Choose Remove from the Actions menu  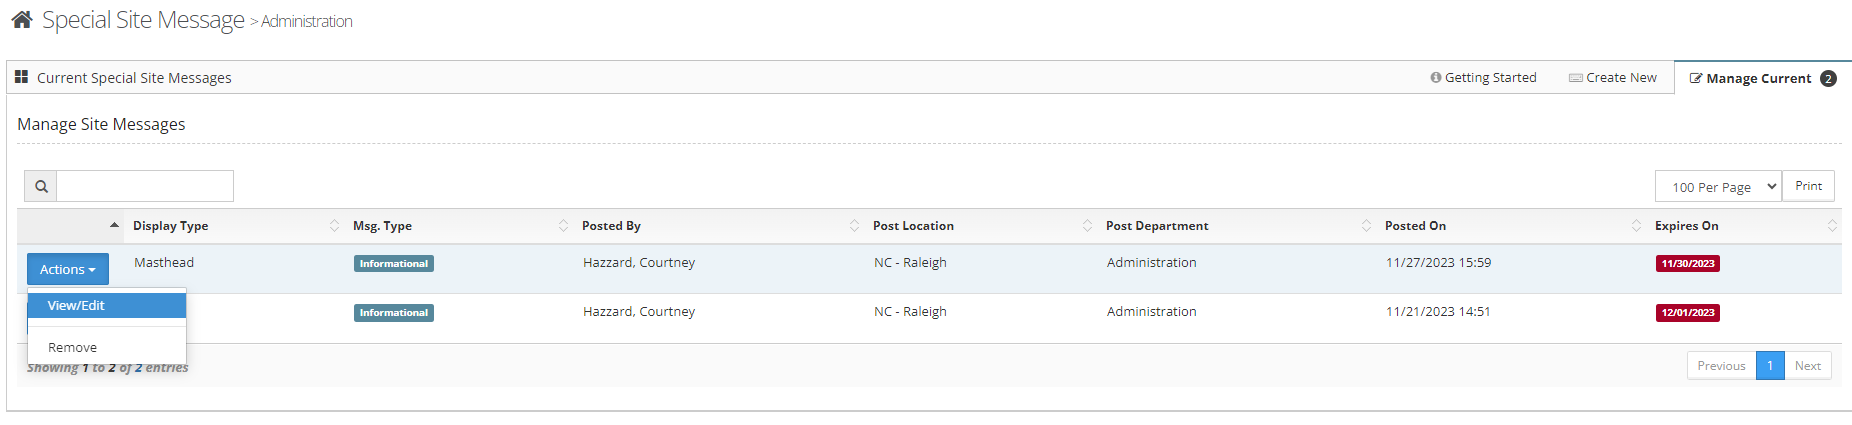[73, 348]
